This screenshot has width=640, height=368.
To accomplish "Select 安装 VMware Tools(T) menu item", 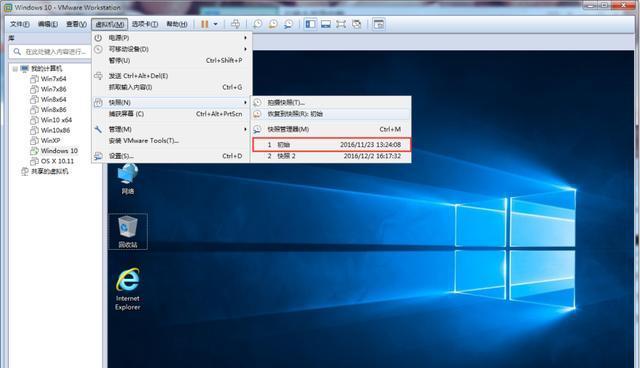I will click(x=144, y=141).
